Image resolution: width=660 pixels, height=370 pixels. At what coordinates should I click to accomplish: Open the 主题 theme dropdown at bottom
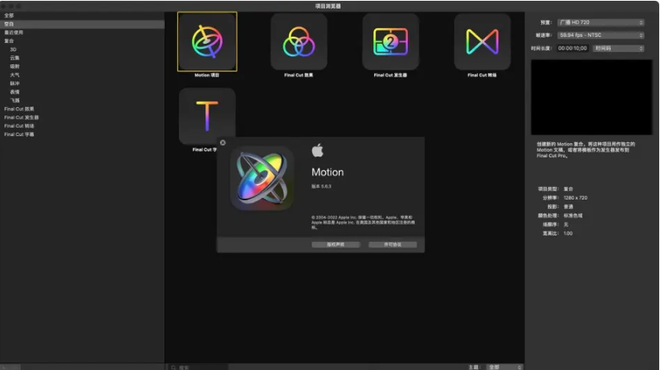[x=504, y=367]
